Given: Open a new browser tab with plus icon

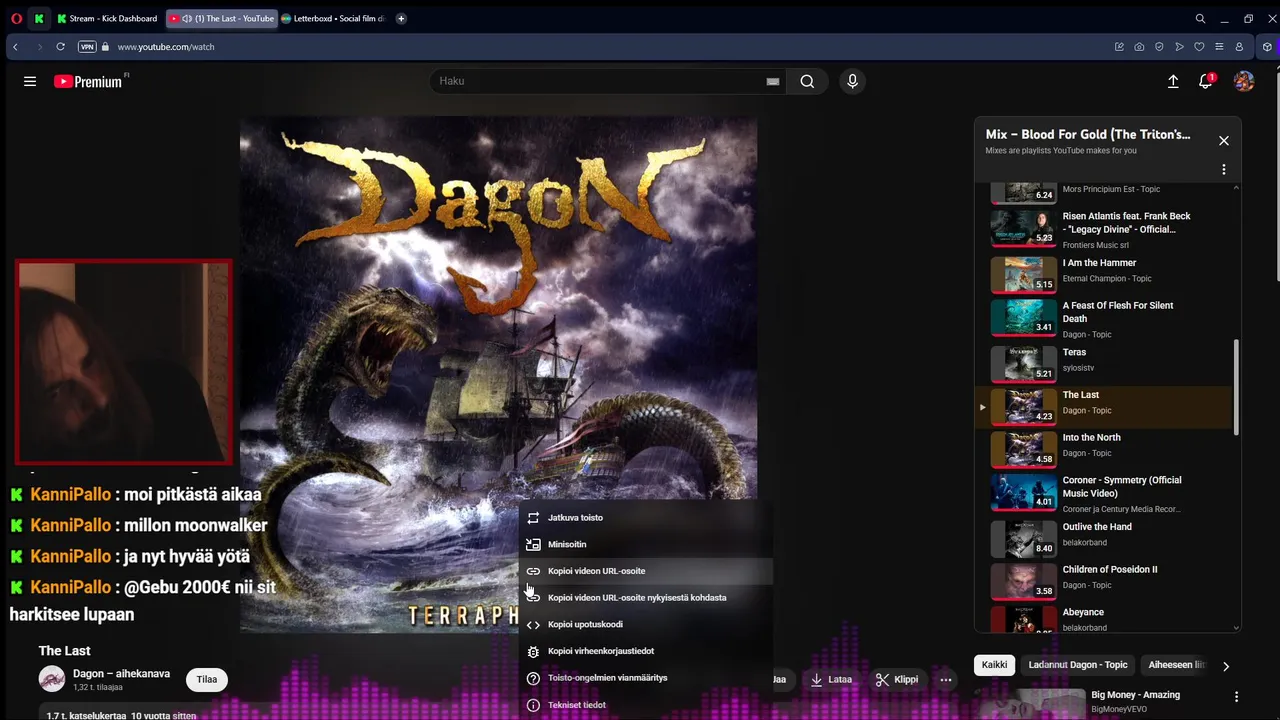Looking at the screenshot, I should (401, 18).
